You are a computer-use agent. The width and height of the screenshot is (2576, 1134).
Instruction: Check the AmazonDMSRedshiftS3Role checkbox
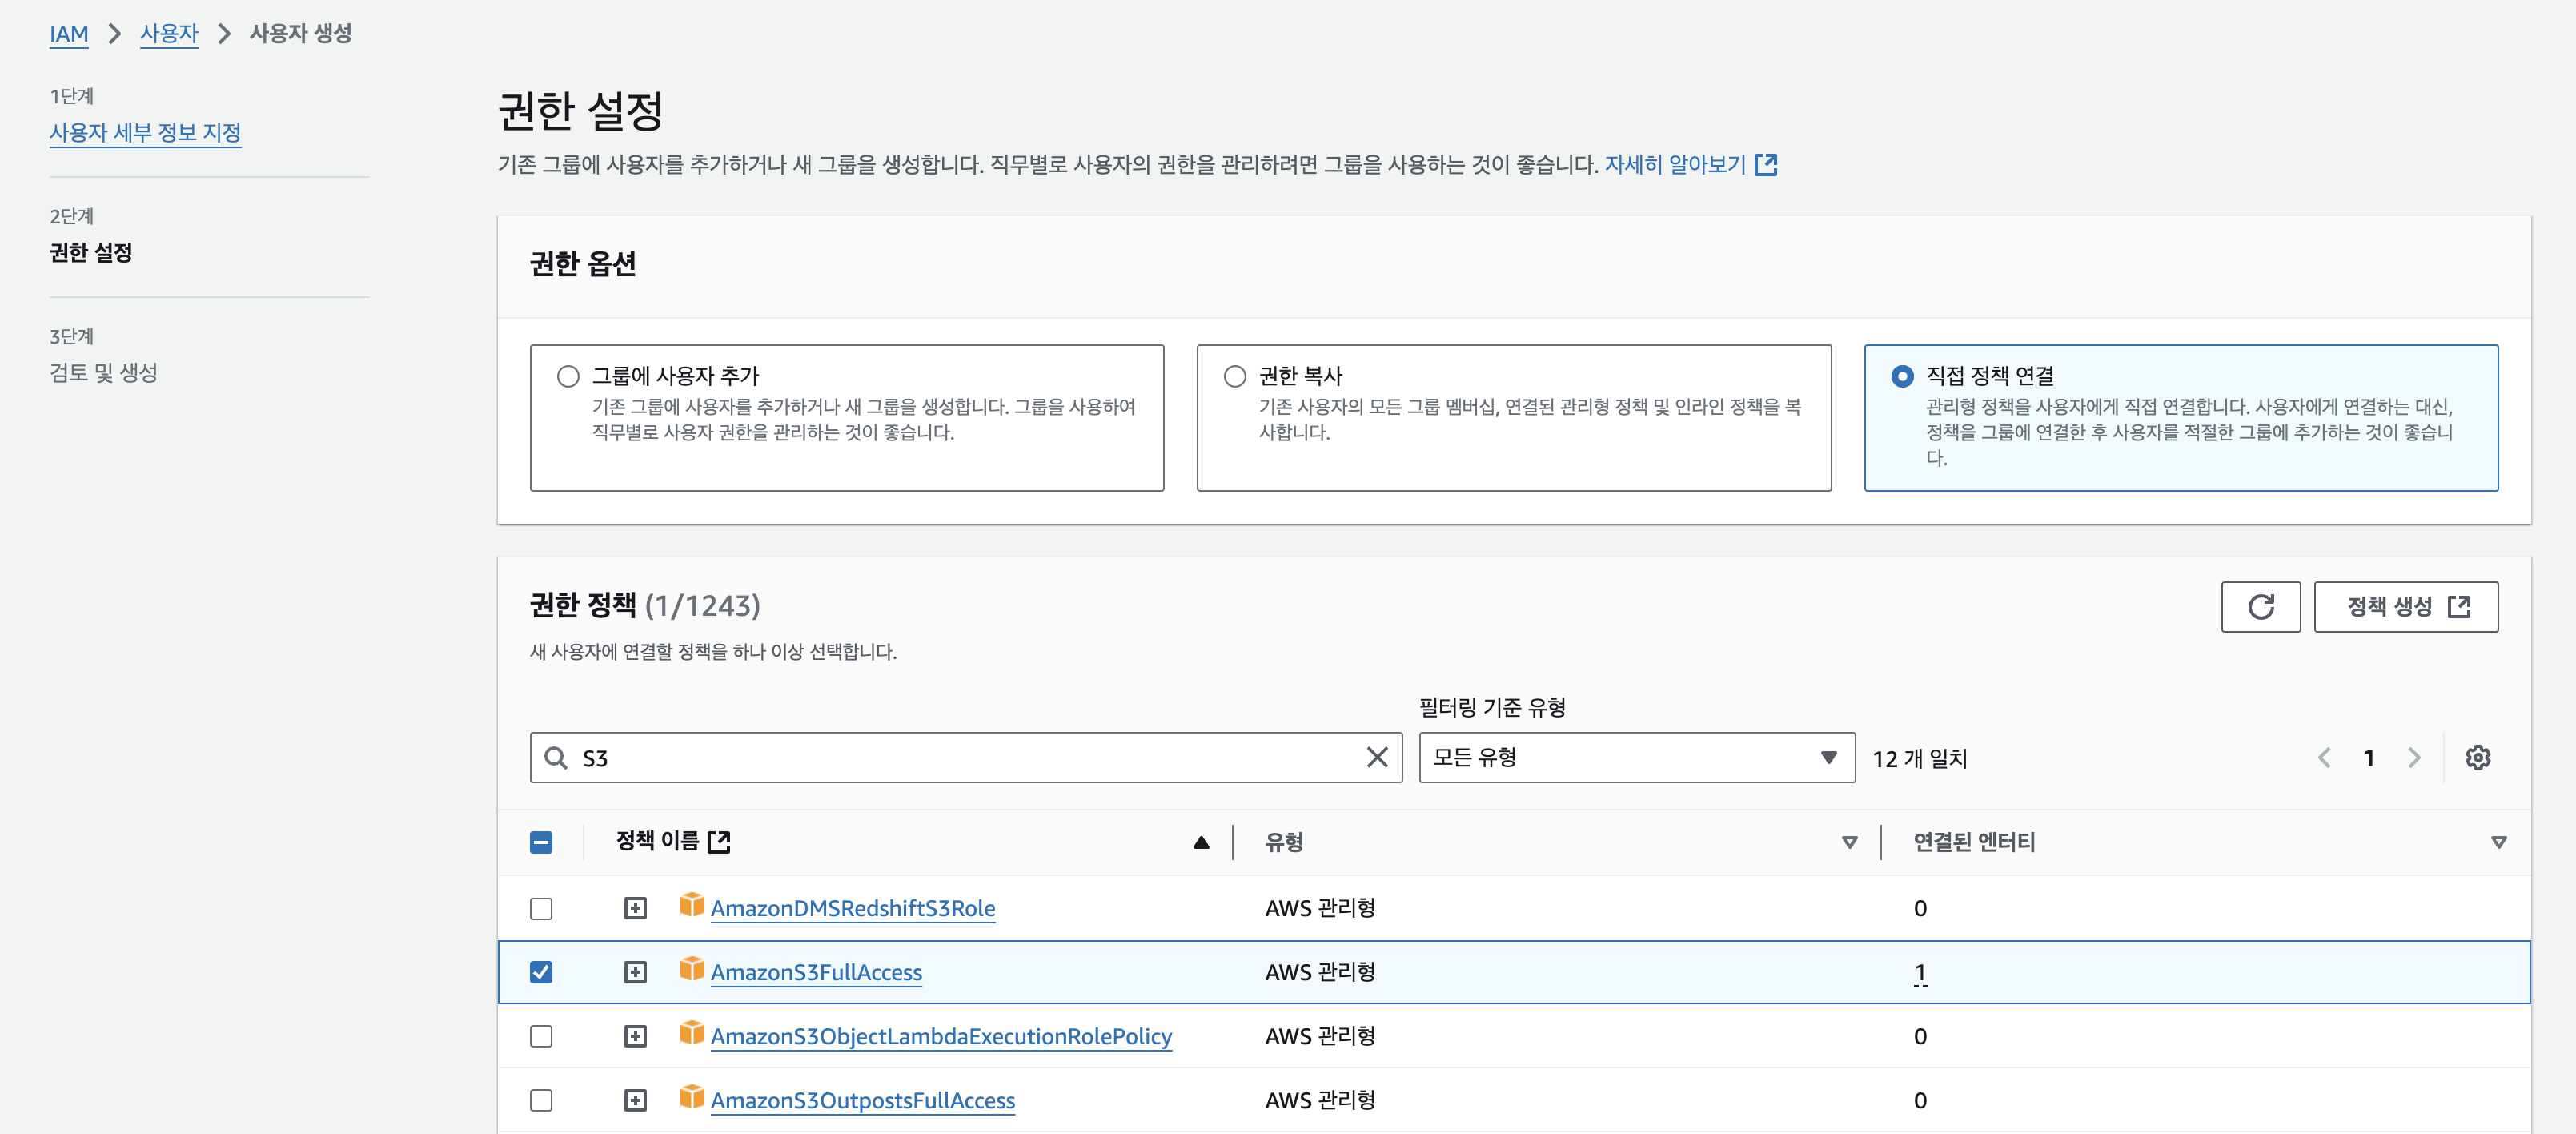[541, 908]
